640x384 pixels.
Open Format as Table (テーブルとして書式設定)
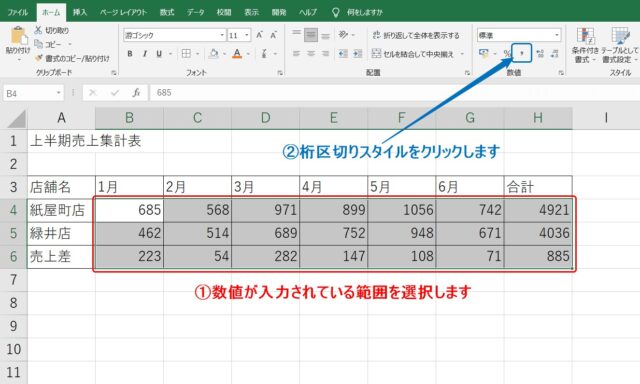tap(620, 45)
